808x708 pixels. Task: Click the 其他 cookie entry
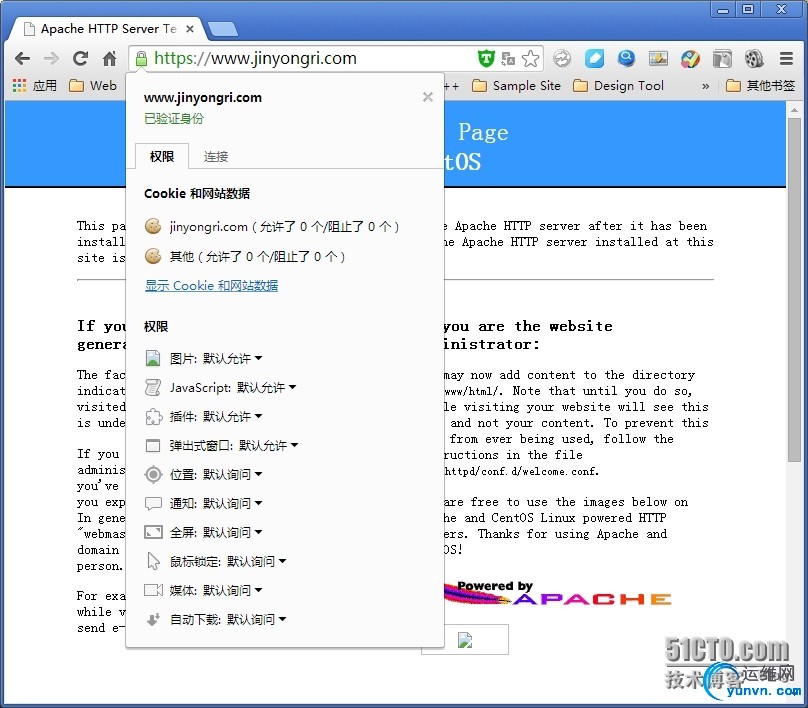coord(245,256)
